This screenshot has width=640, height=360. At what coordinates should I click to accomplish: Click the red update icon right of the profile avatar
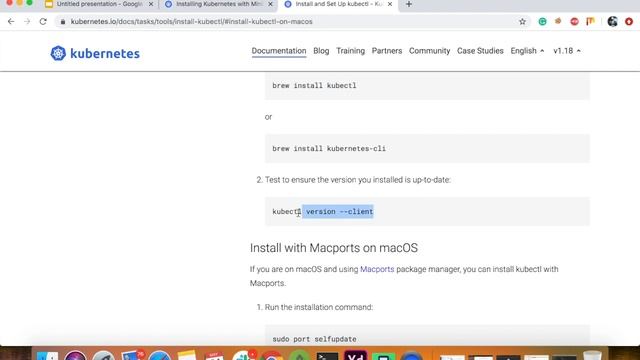point(629,22)
